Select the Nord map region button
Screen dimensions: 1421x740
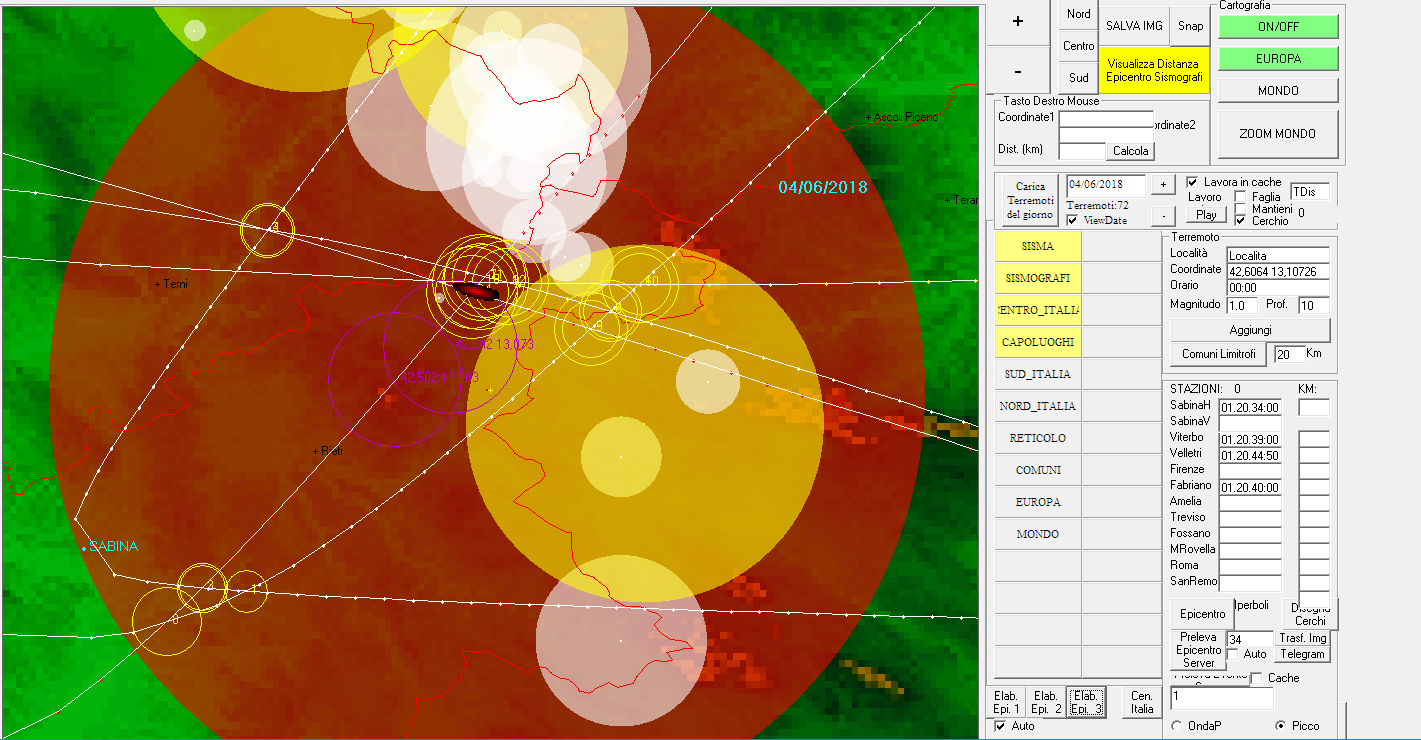point(1079,14)
